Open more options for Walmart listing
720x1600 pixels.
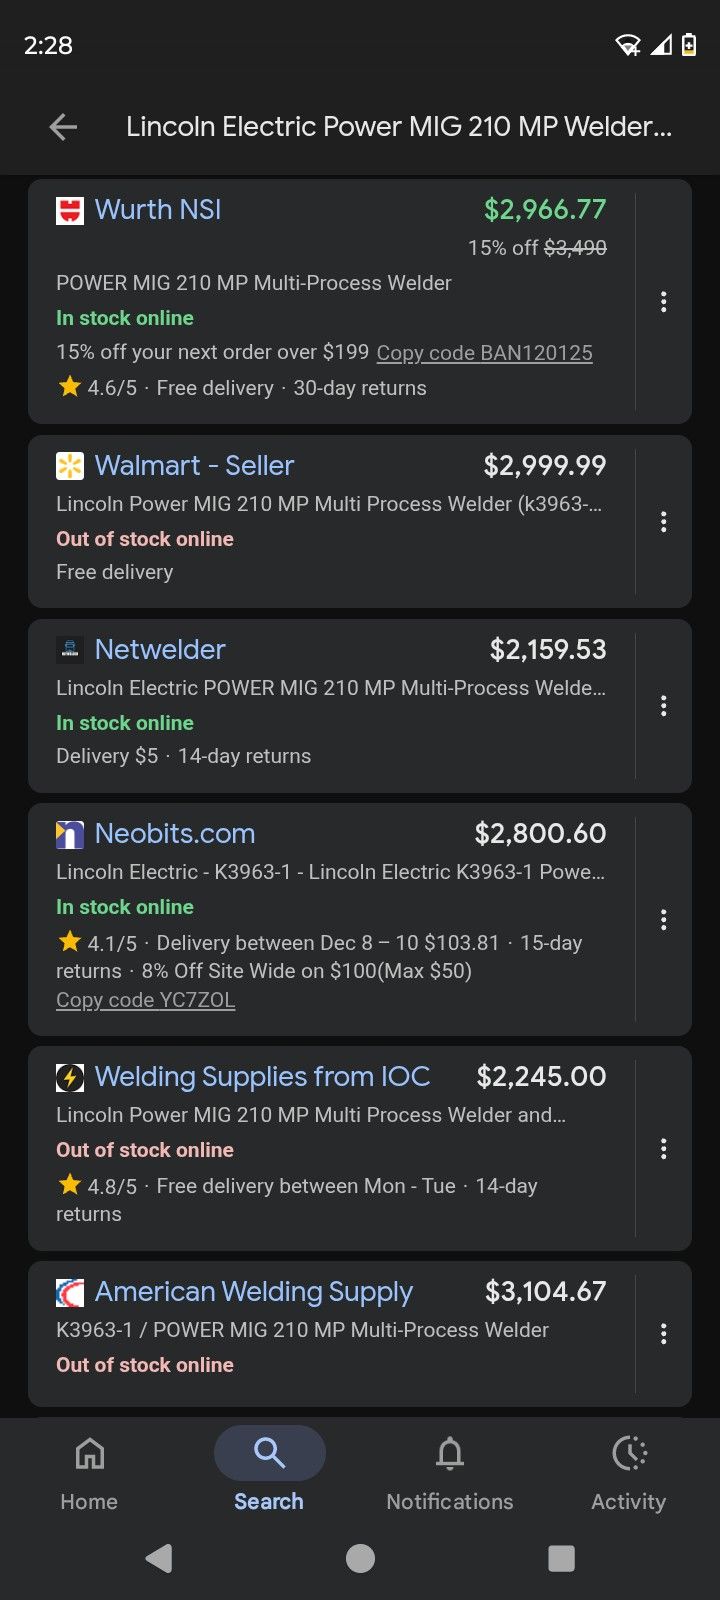663,522
